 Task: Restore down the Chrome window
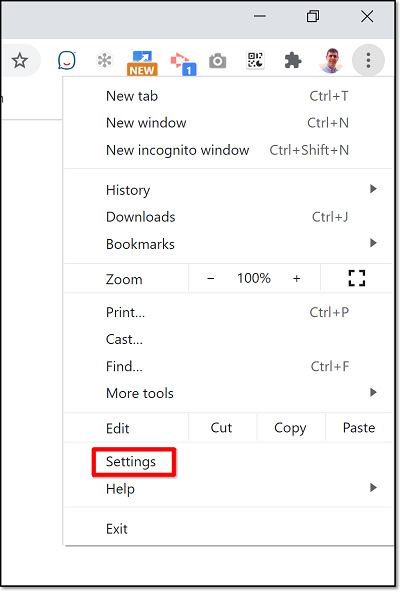pyautogui.click(x=313, y=17)
